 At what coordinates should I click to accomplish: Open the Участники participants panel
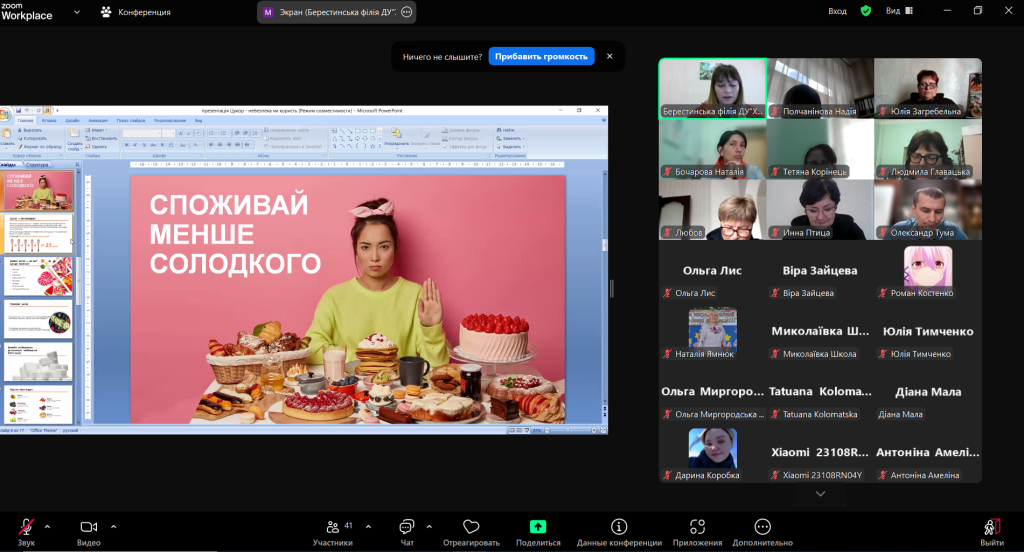point(332,532)
